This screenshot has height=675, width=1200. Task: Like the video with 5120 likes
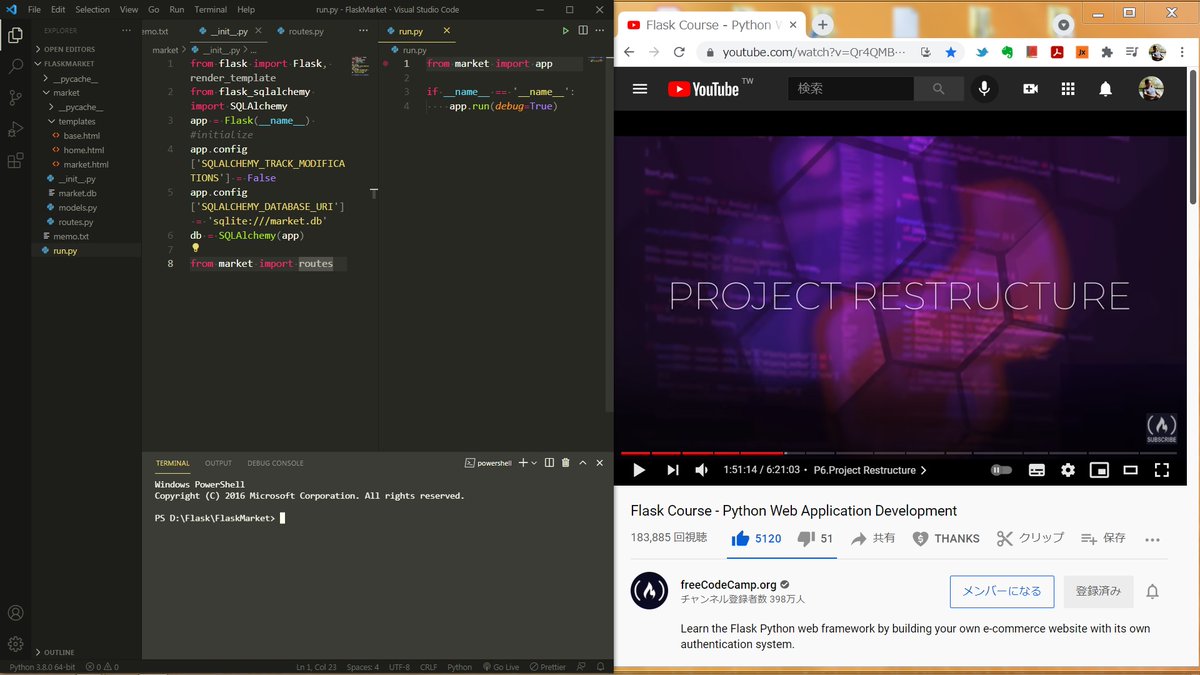756,538
